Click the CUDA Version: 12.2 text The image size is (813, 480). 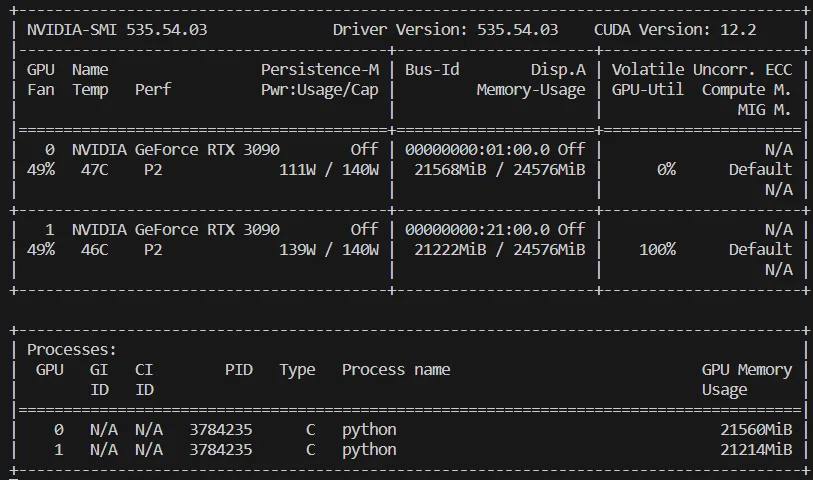[x=675, y=30]
